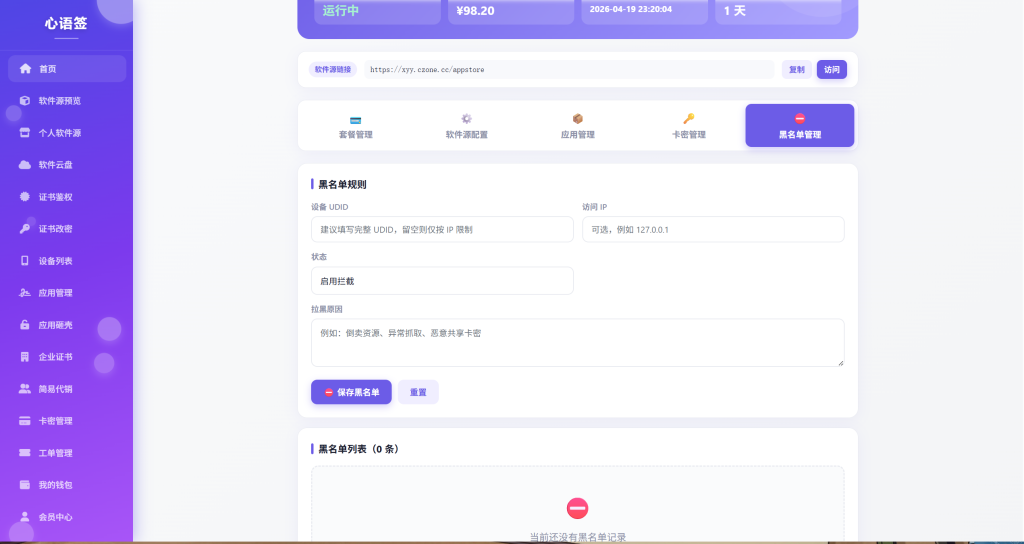Click the 1 天 card
Screen dimensions: 1024x544
tap(778, 12)
